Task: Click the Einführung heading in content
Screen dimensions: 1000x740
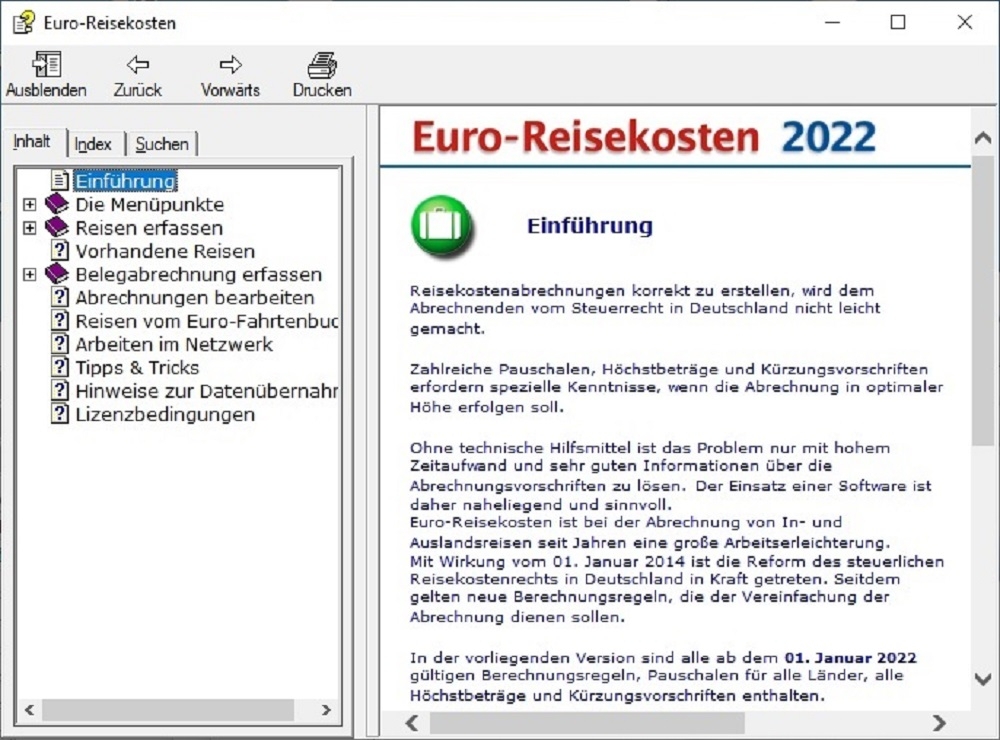Action: coord(590,226)
